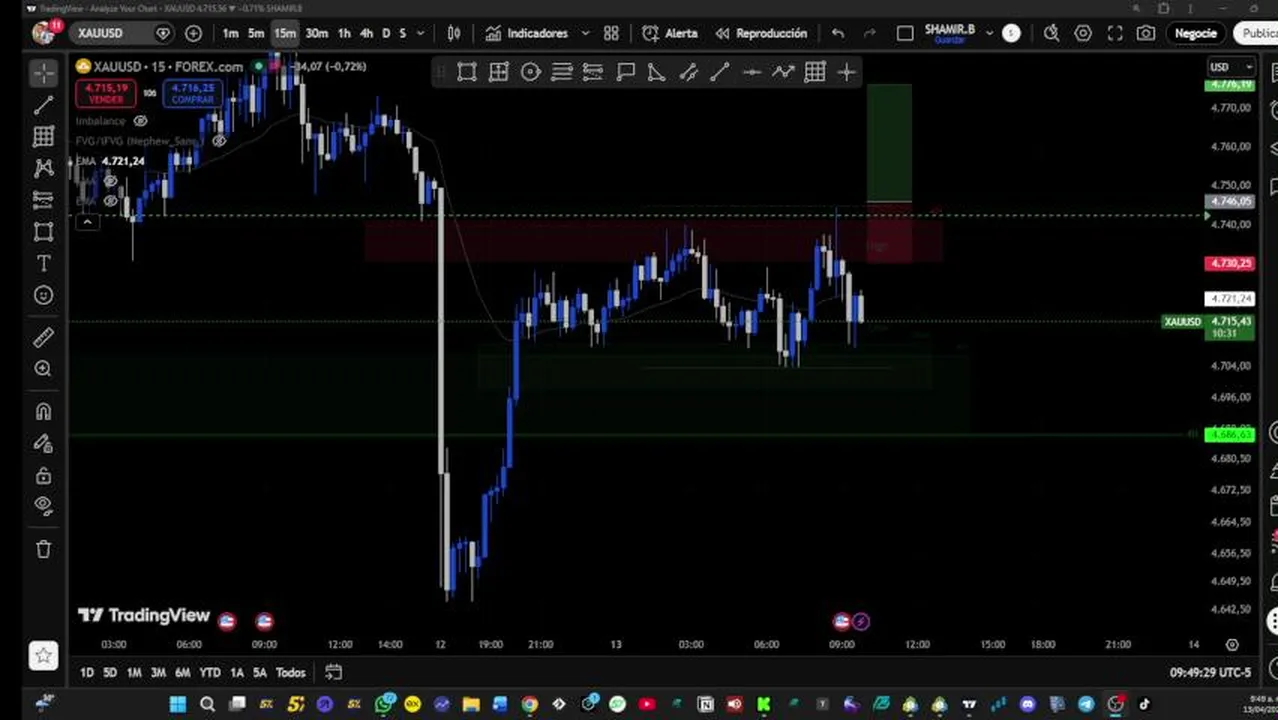Screen dimensions: 1278x720
Task: Open the UTC-5 timezone menu
Action: [1210, 673]
